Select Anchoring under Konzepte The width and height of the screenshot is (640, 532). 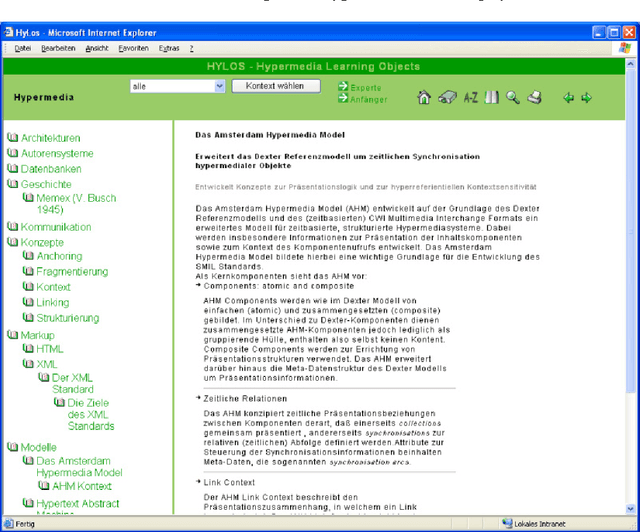point(59,256)
